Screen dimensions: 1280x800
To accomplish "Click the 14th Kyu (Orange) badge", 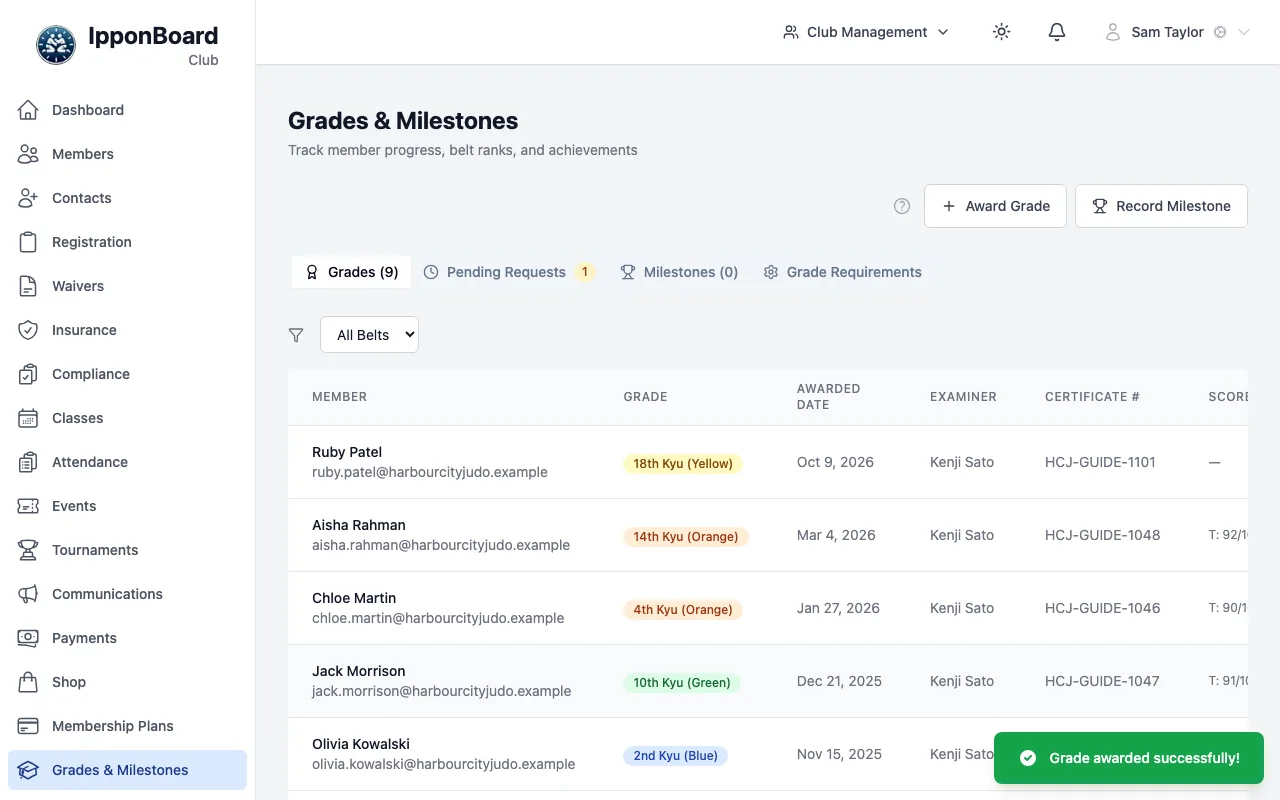I will click(686, 536).
